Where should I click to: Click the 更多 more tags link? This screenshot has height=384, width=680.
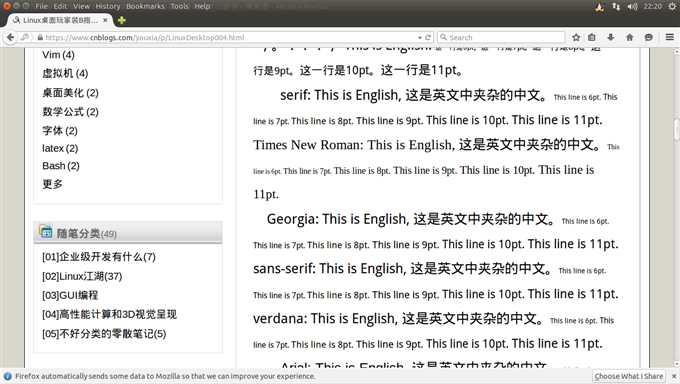[x=52, y=184]
